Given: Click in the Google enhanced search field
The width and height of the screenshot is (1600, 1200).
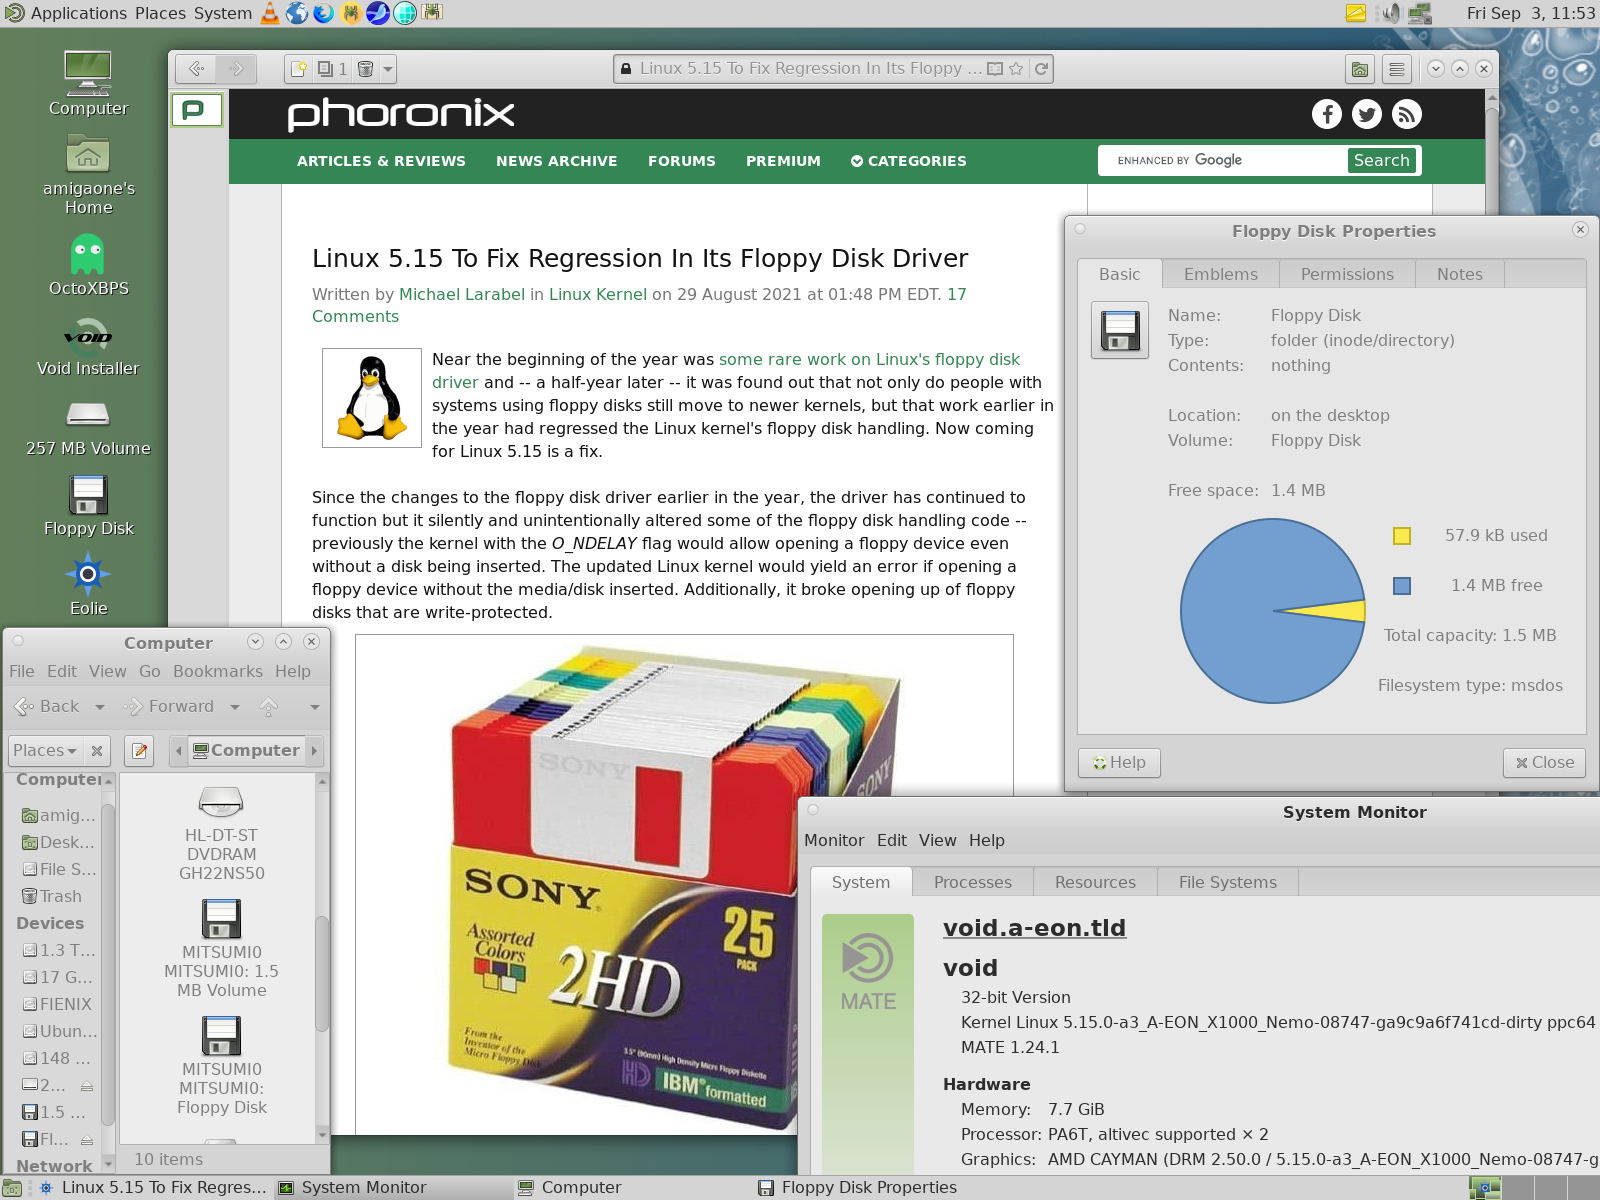Looking at the screenshot, I should [1224, 161].
